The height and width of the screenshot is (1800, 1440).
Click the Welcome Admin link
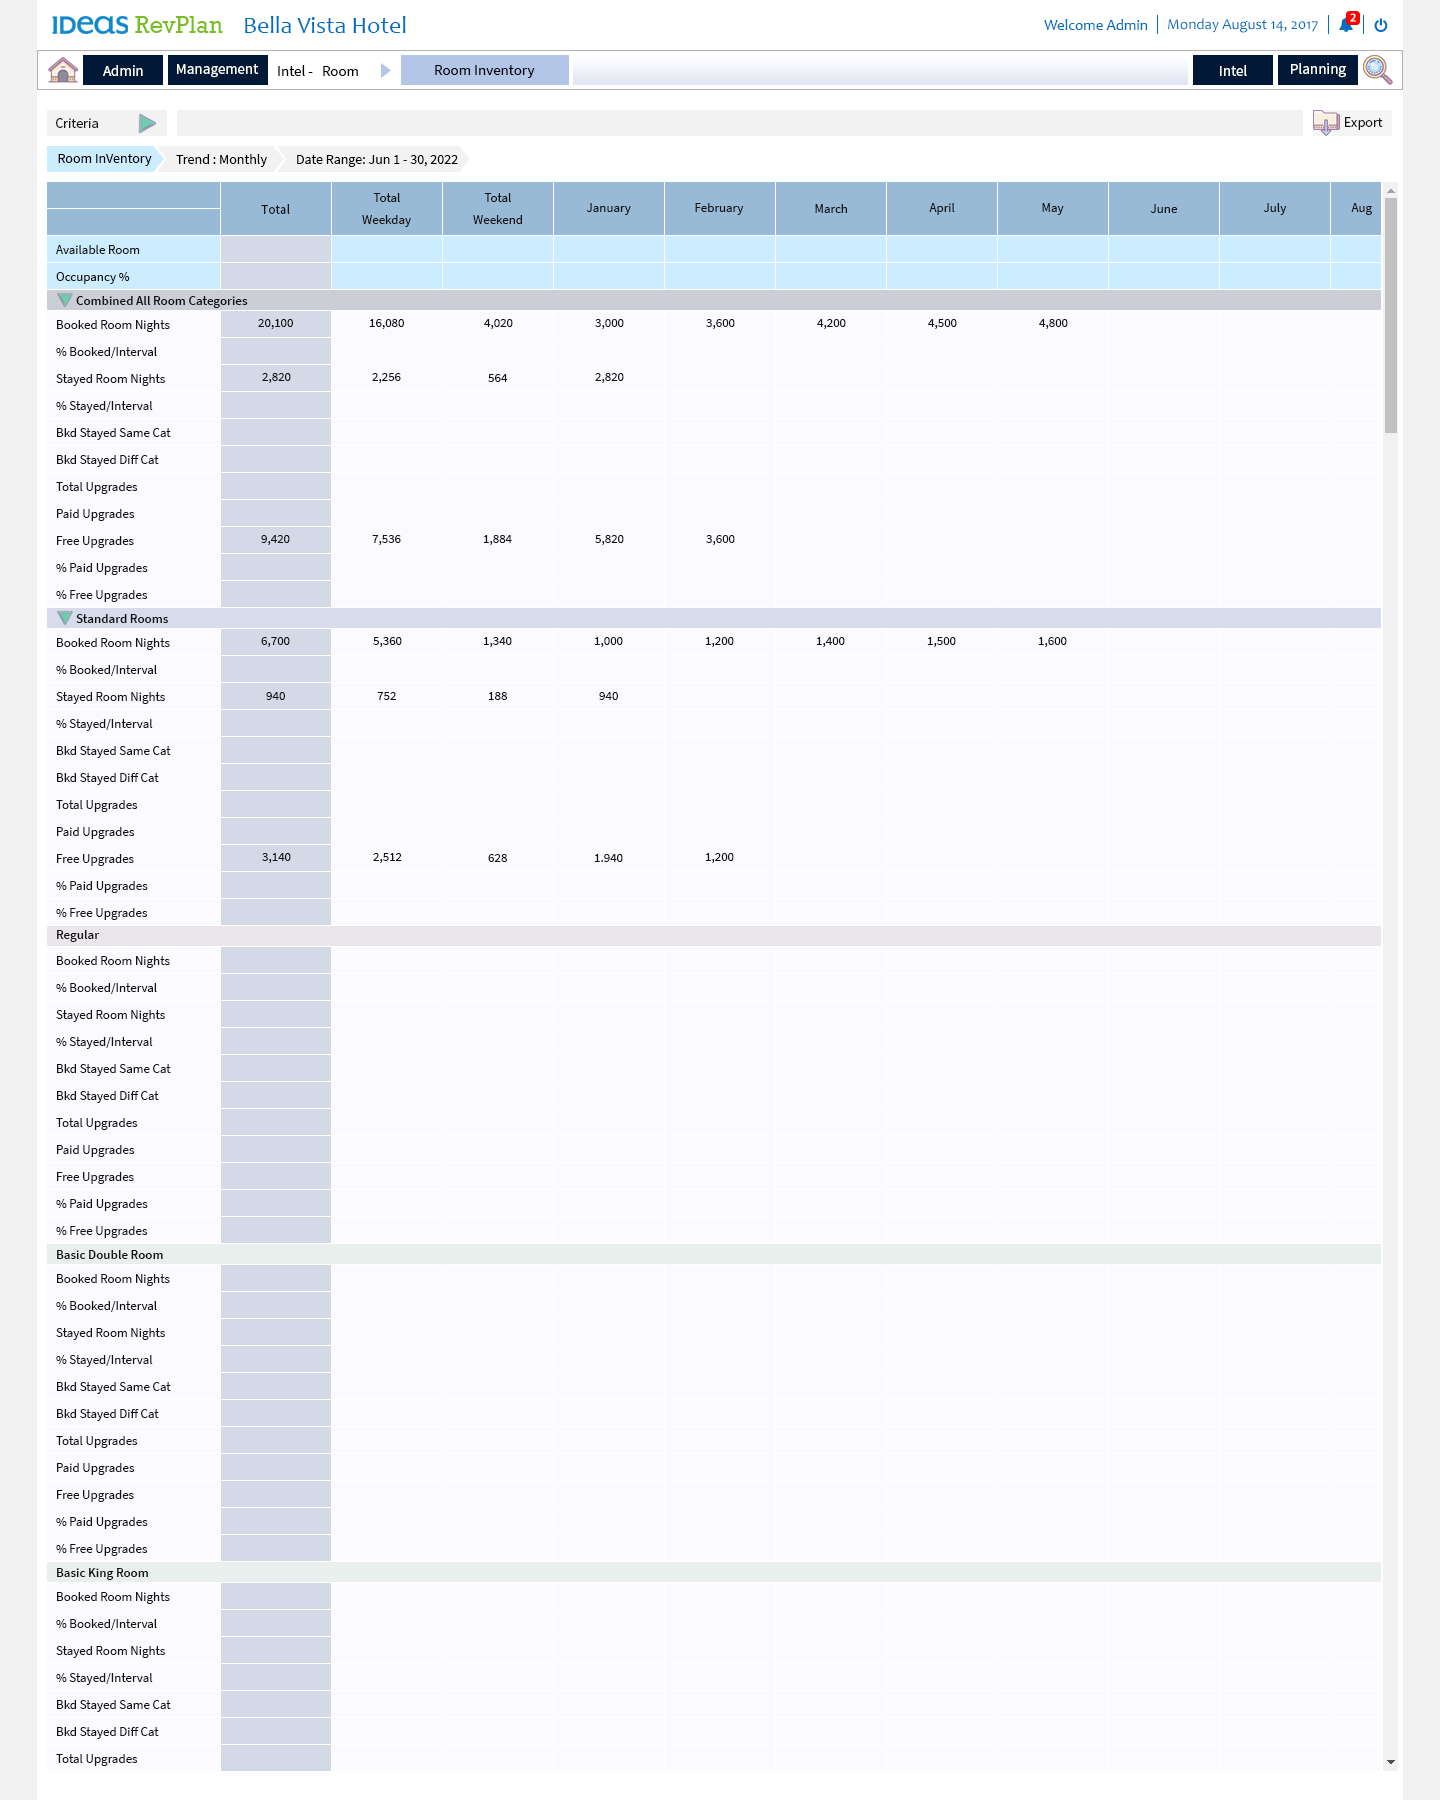[1095, 25]
